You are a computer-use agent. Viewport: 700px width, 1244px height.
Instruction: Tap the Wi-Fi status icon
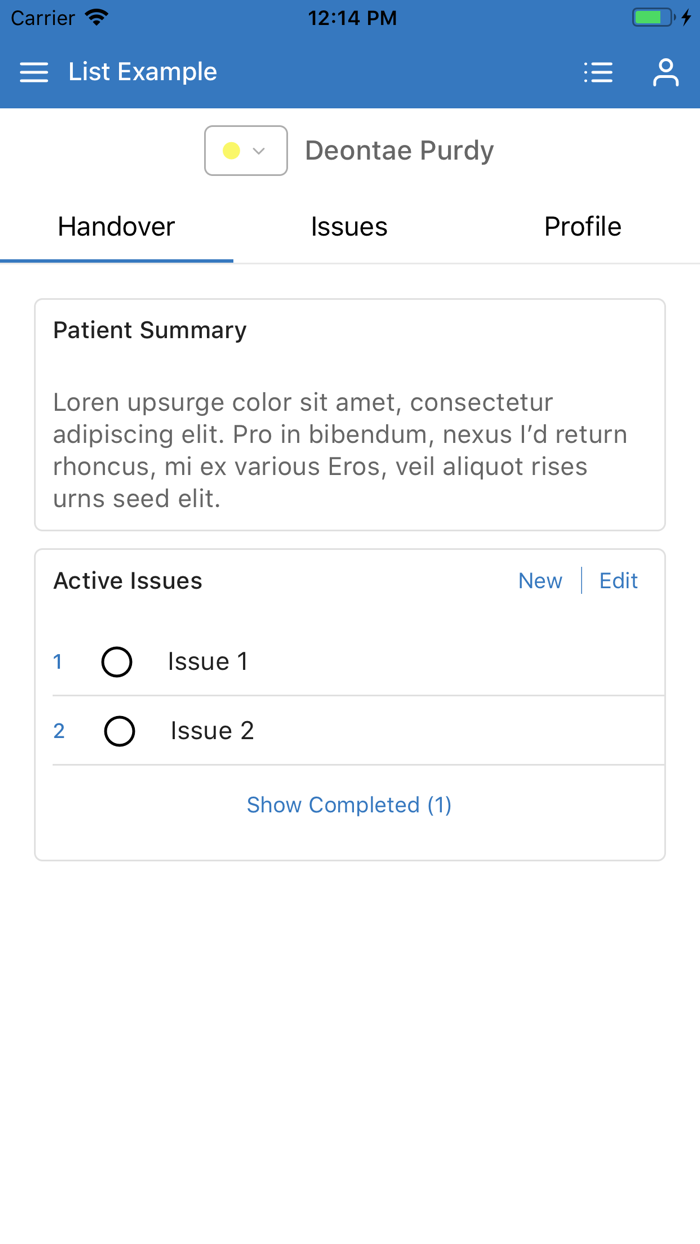[x=97, y=18]
